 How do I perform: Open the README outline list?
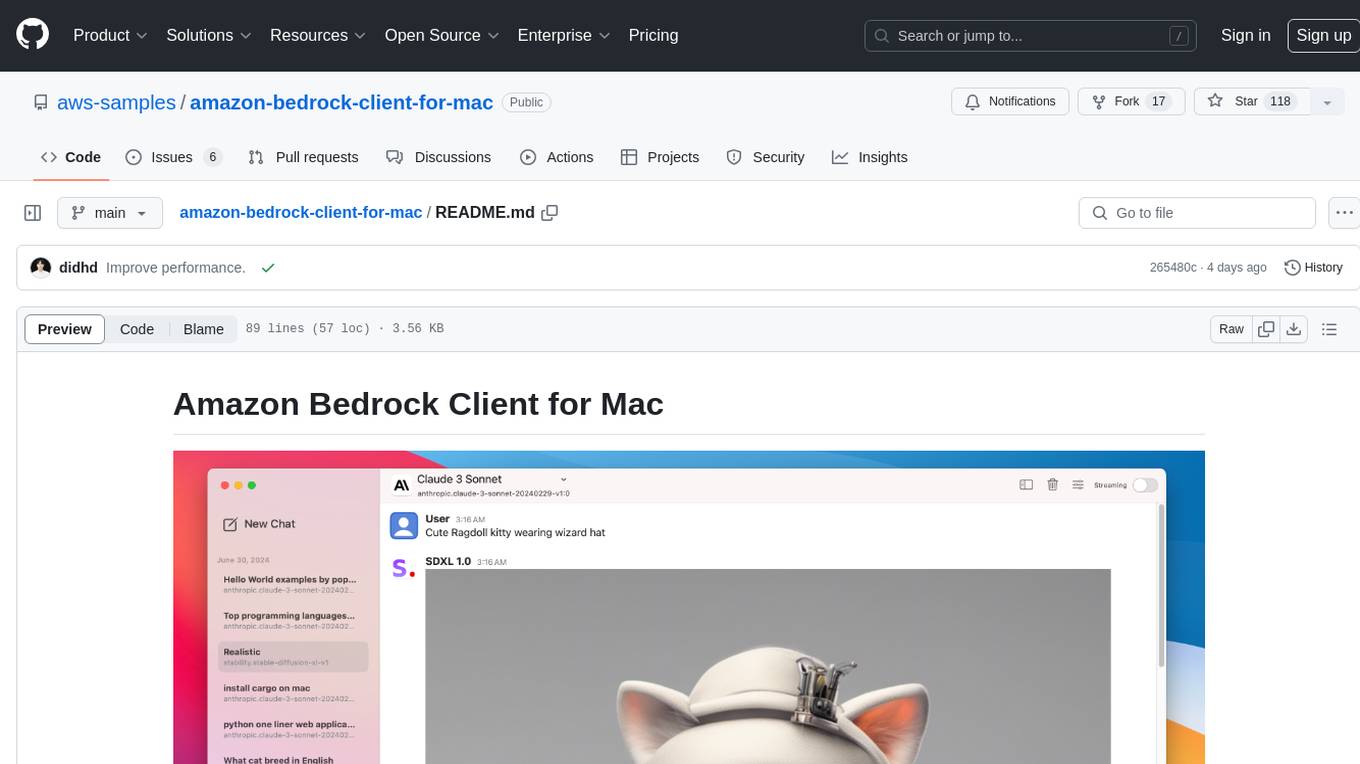point(1329,329)
